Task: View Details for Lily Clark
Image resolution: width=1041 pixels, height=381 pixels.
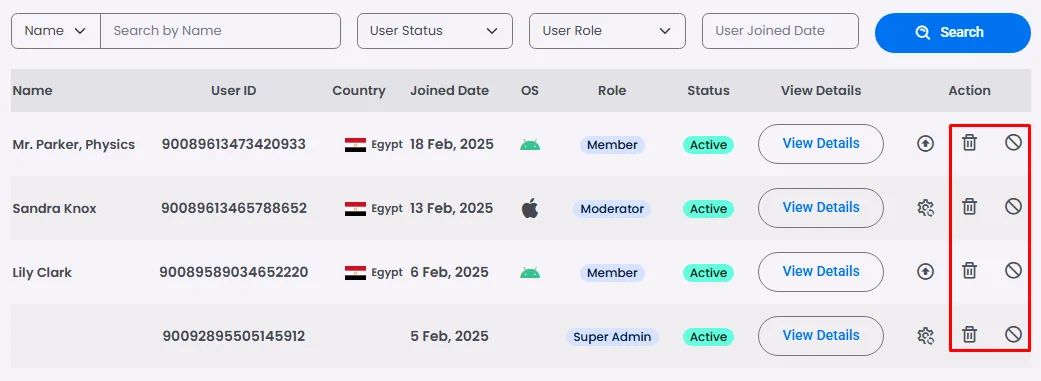Action: pyautogui.click(x=821, y=271)
